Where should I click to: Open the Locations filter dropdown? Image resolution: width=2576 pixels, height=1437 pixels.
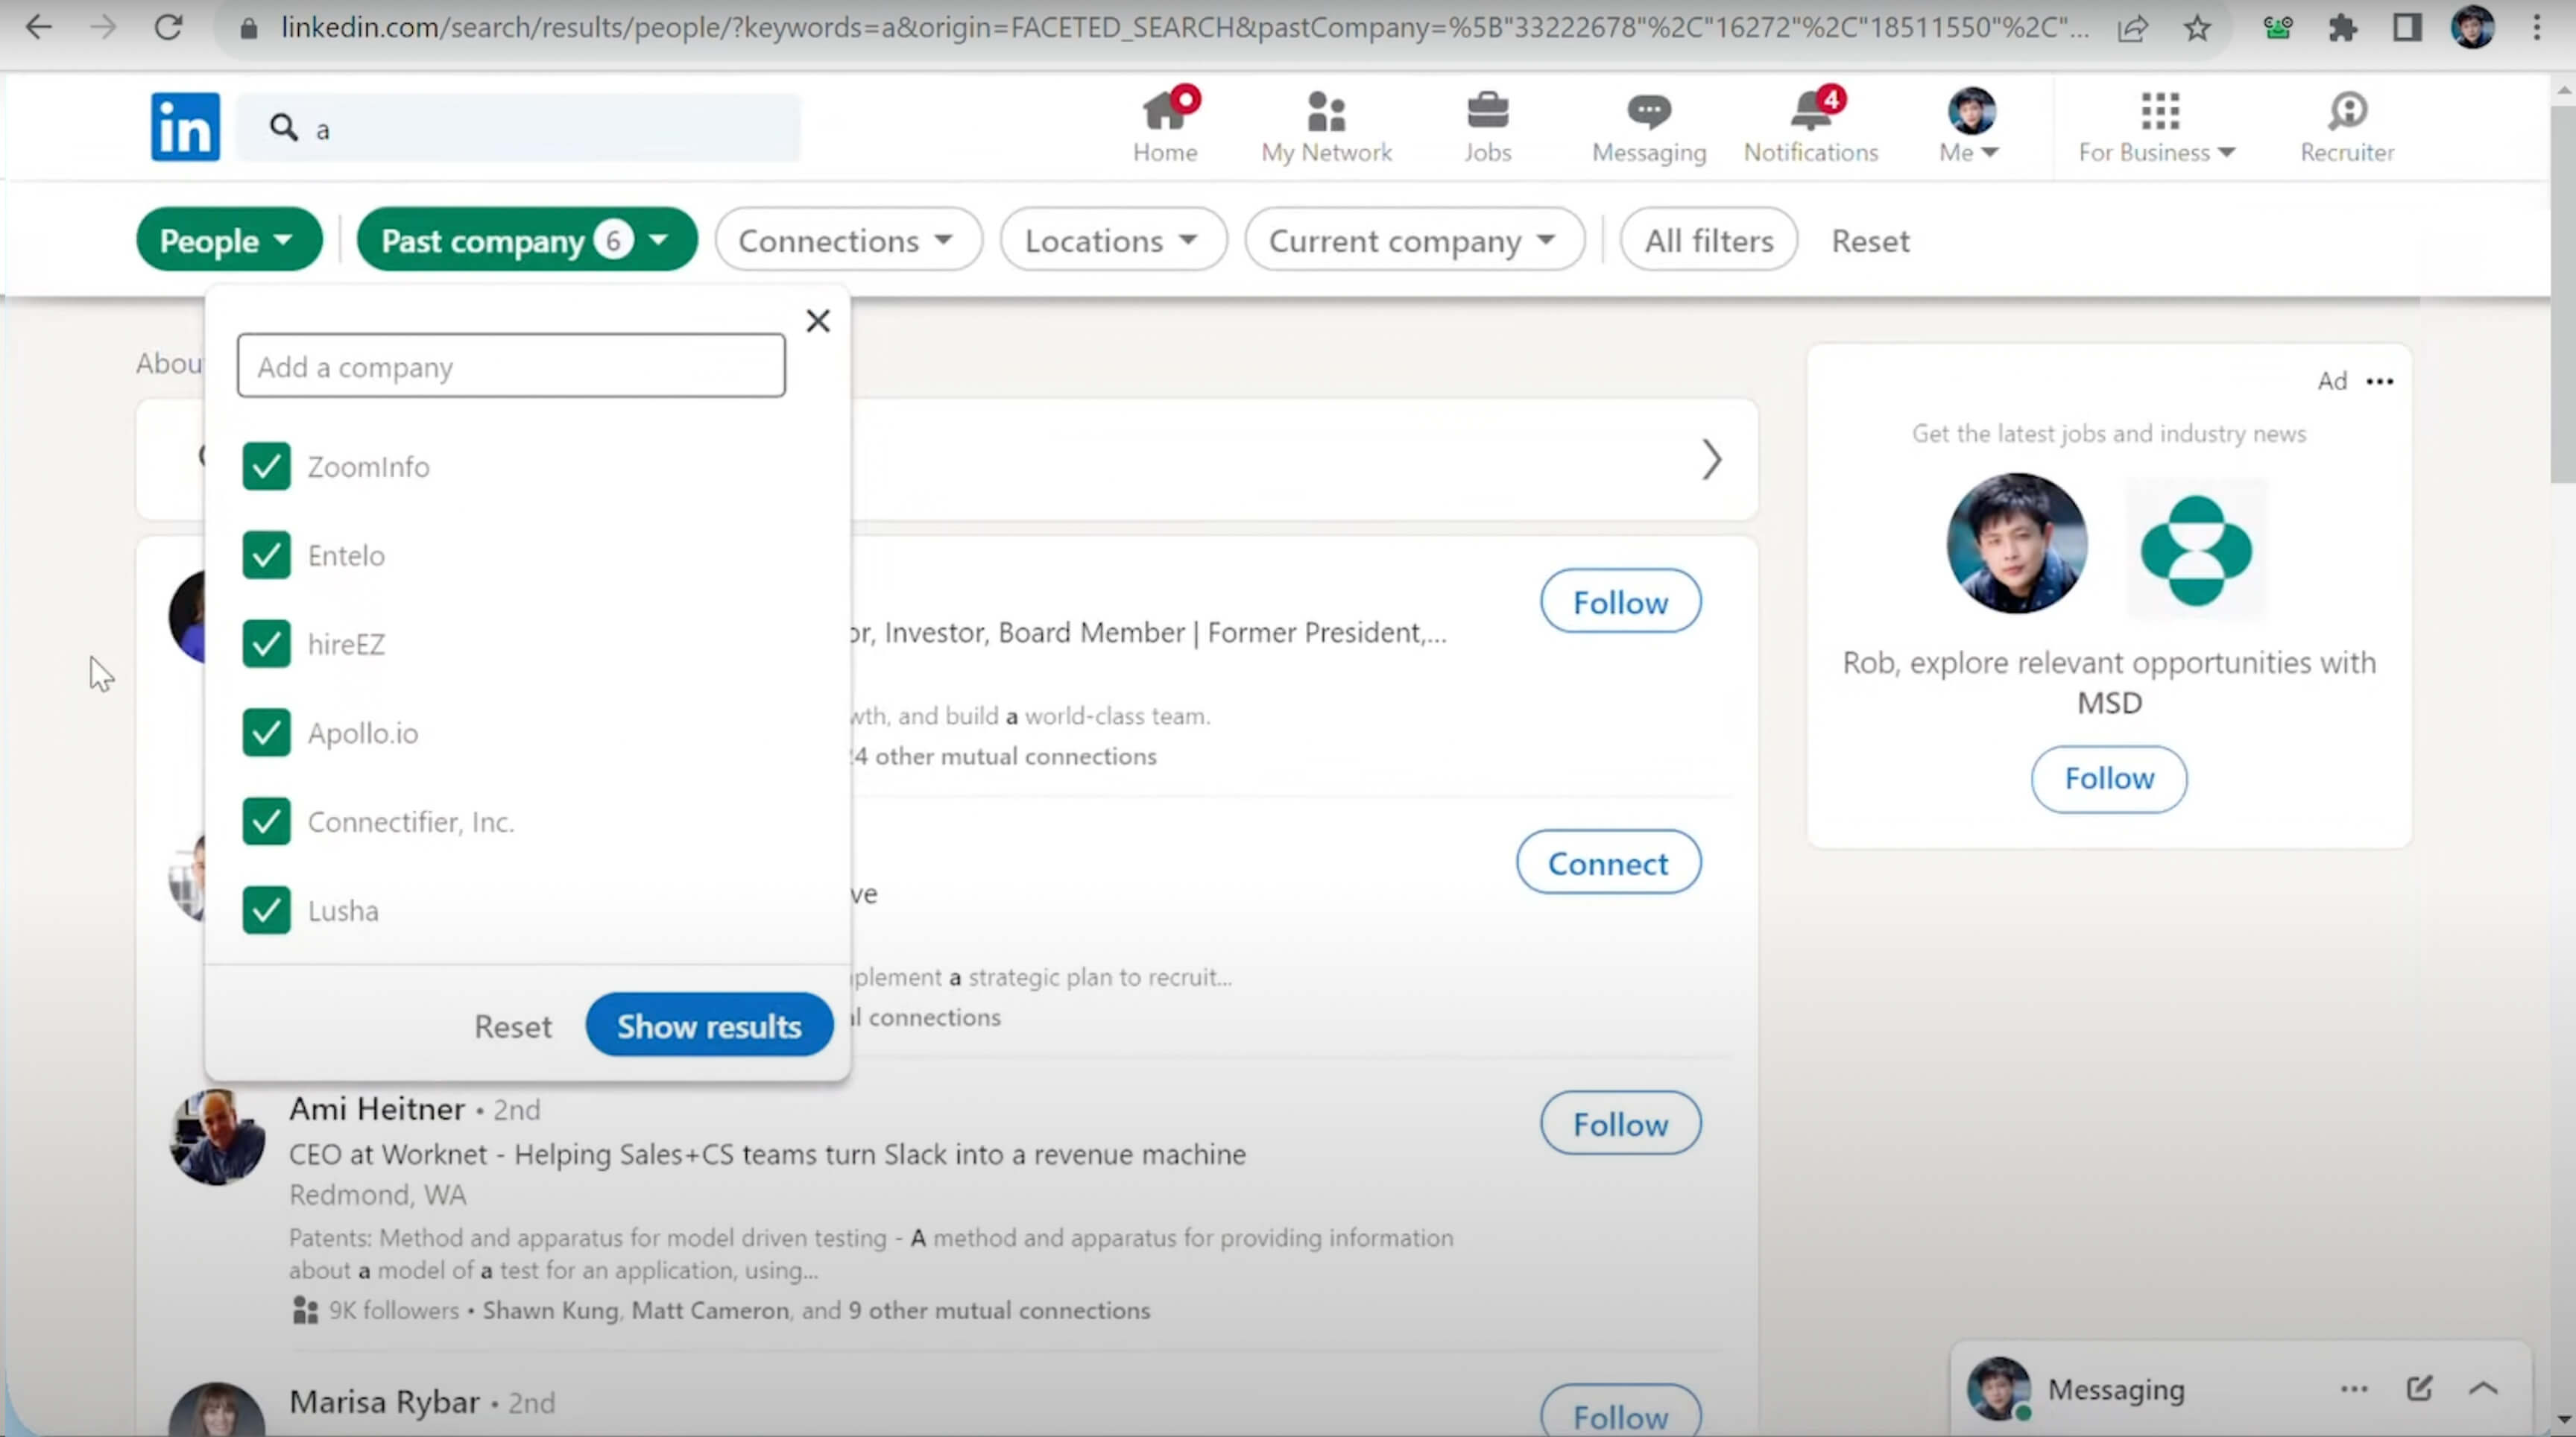point(1112,240)
